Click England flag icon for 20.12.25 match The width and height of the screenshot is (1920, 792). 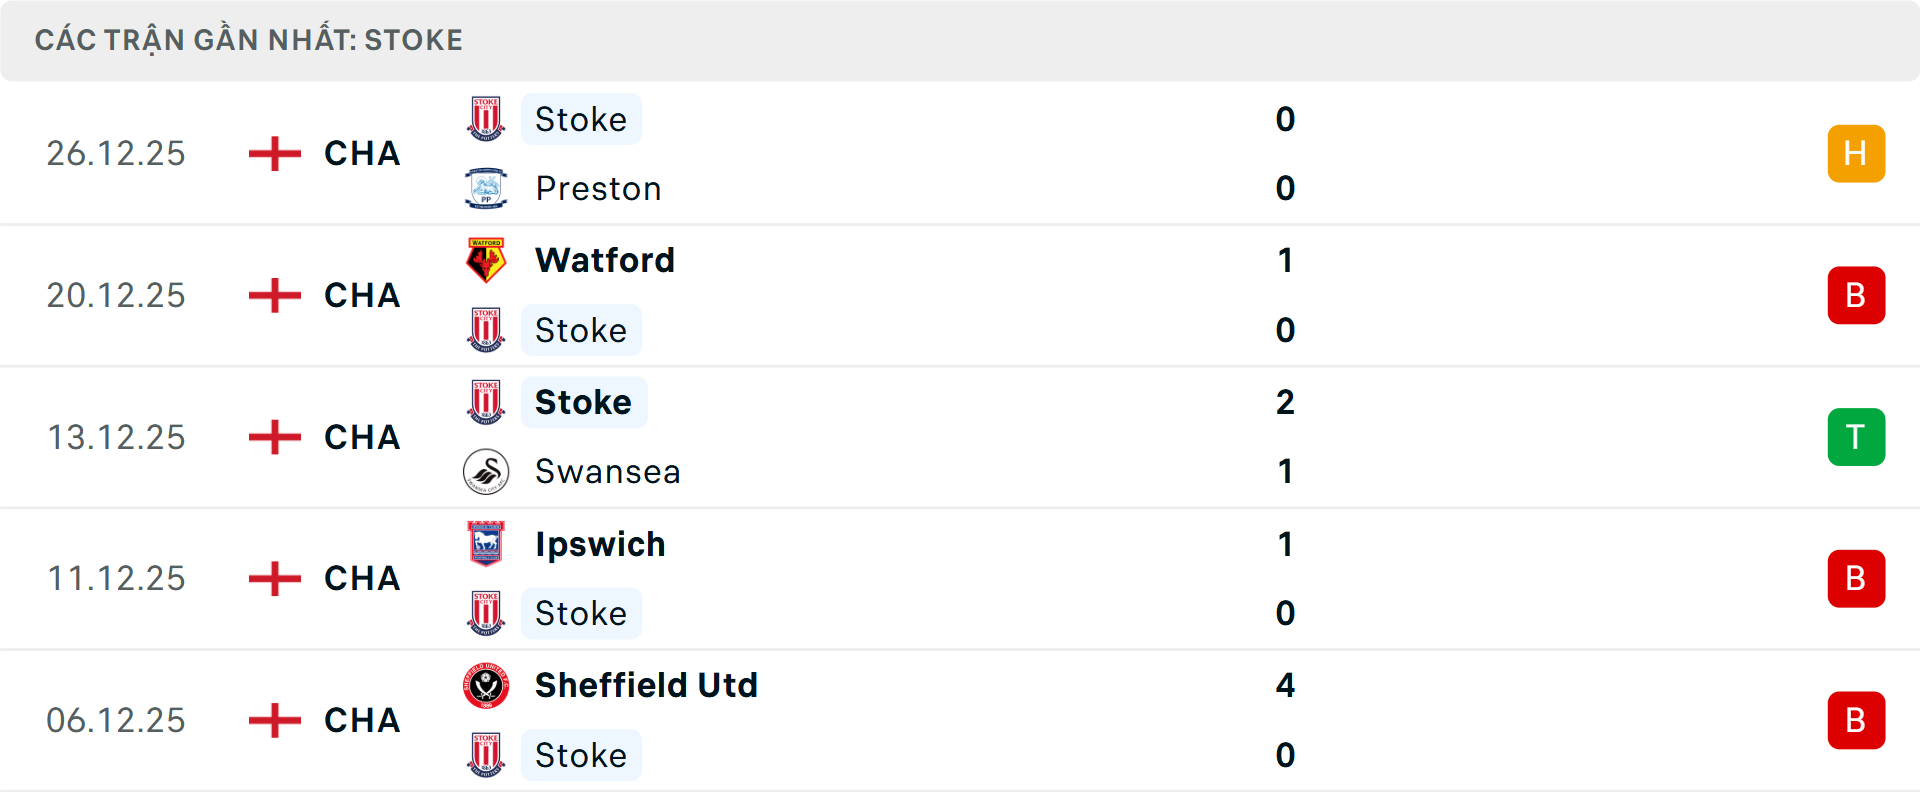click(274, 295)
